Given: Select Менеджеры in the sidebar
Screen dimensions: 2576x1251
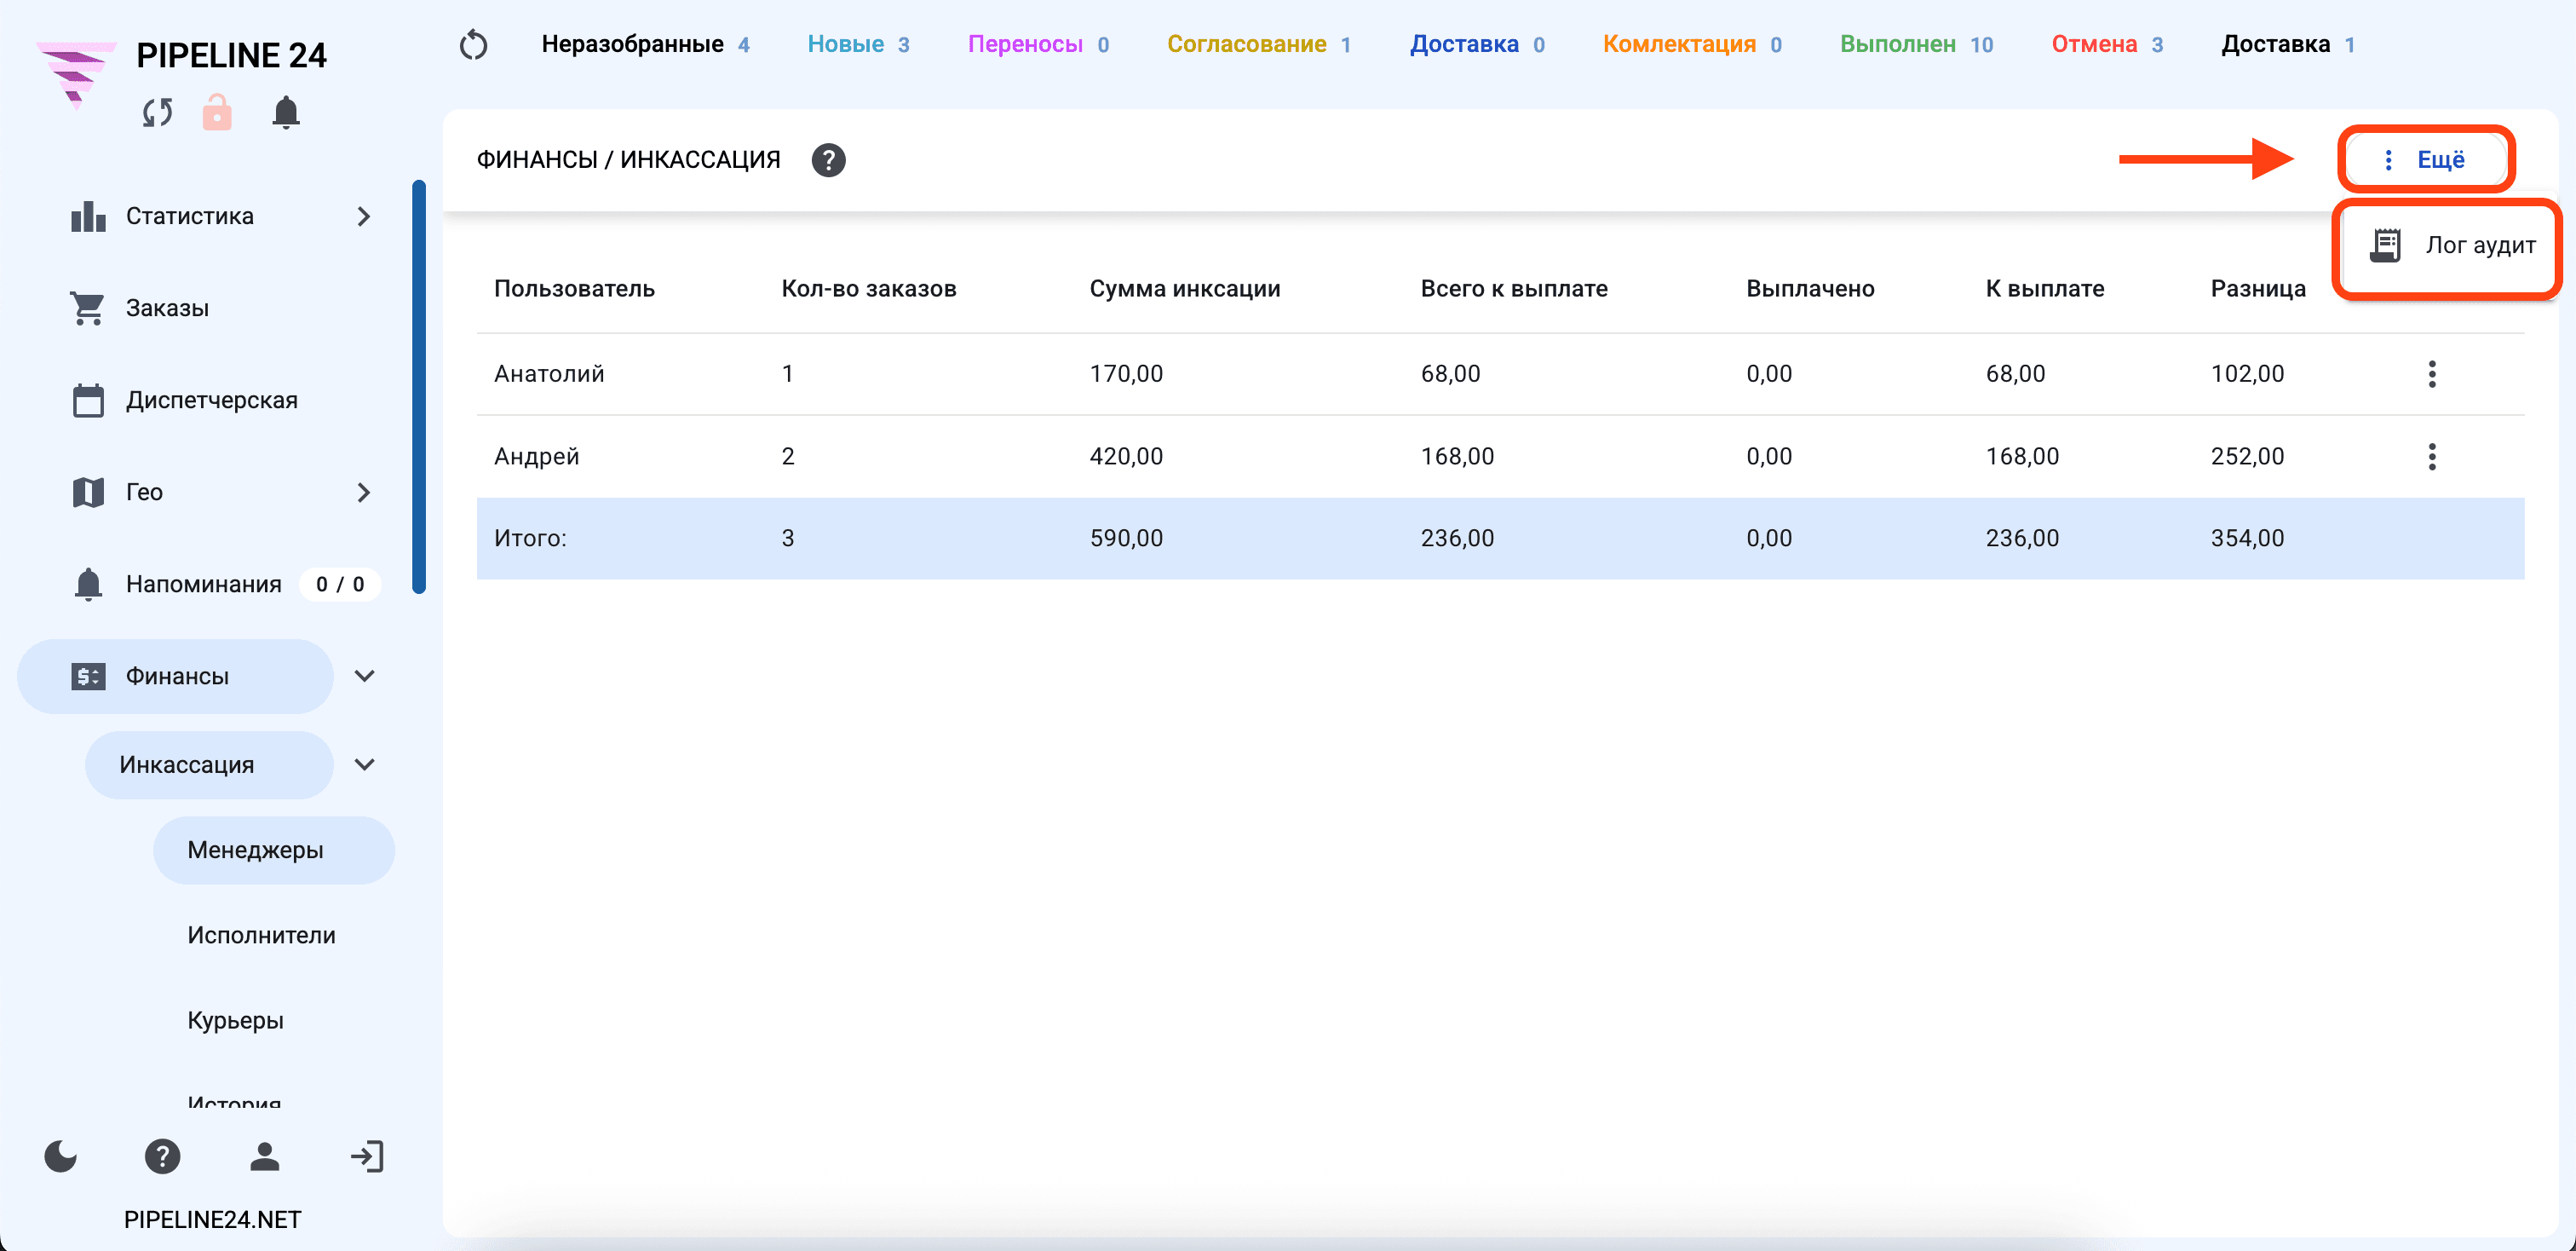Looking at the screenshot, I should tap(273, 850).
